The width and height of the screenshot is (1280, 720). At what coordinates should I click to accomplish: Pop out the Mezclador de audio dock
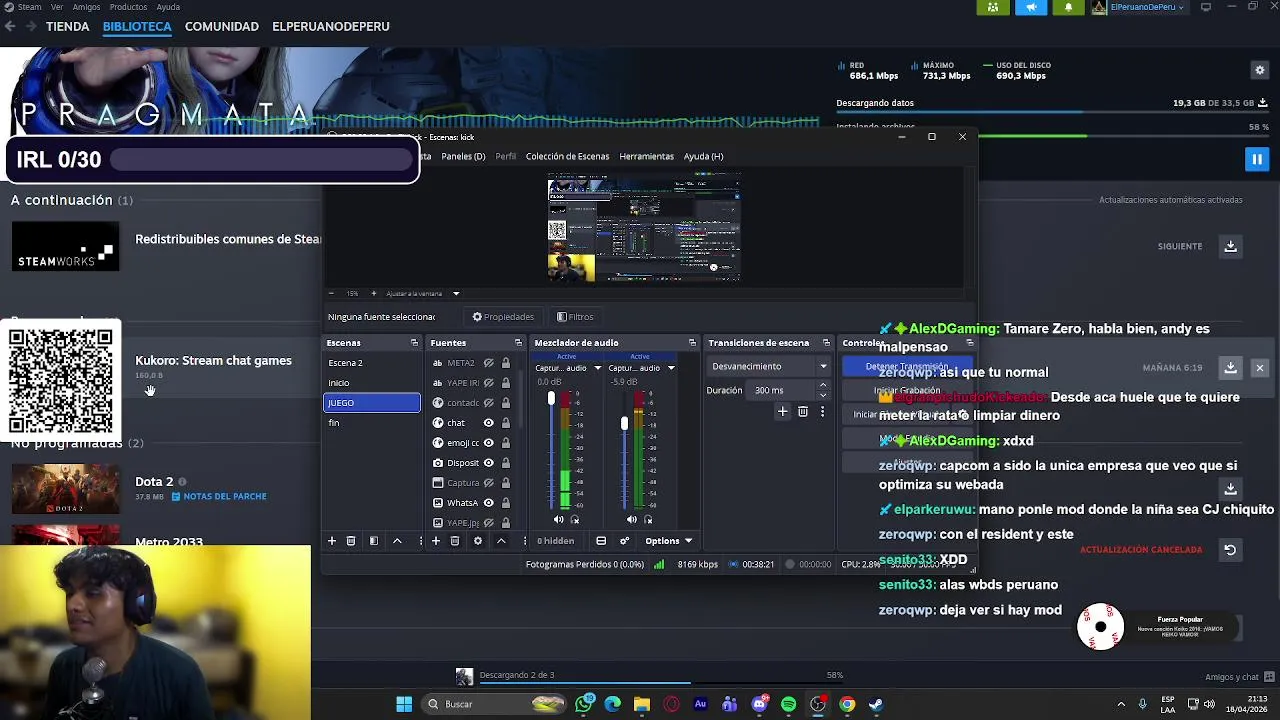click(692, 343)
